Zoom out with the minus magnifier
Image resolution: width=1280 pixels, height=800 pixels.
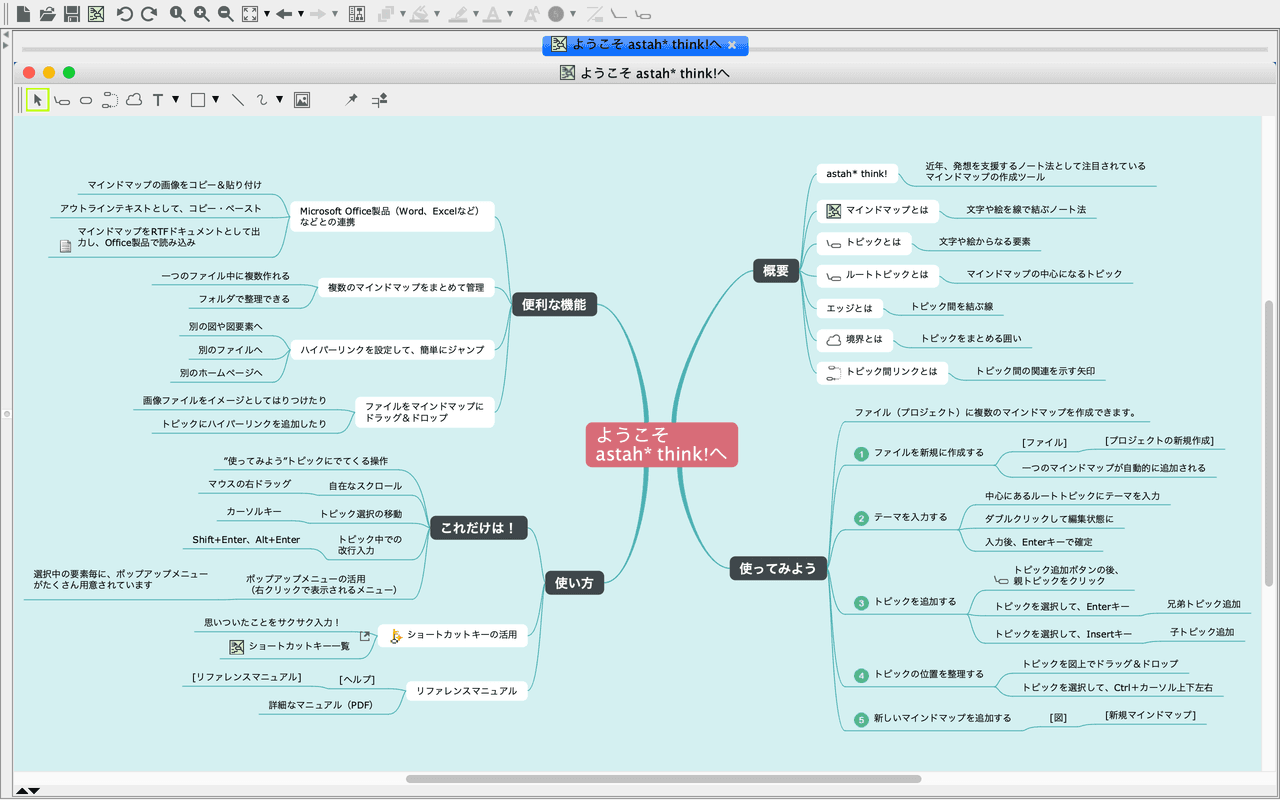(x=226, y=14)
